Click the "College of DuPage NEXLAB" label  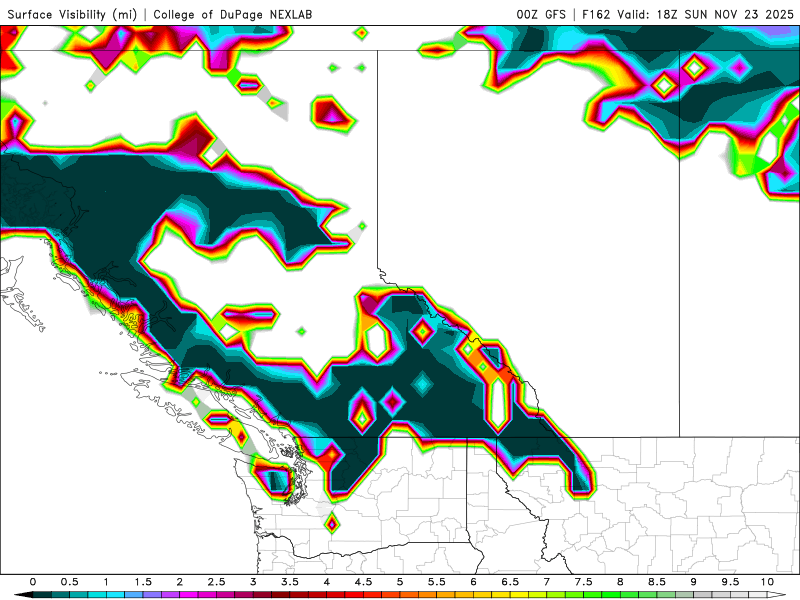point(233,14)
